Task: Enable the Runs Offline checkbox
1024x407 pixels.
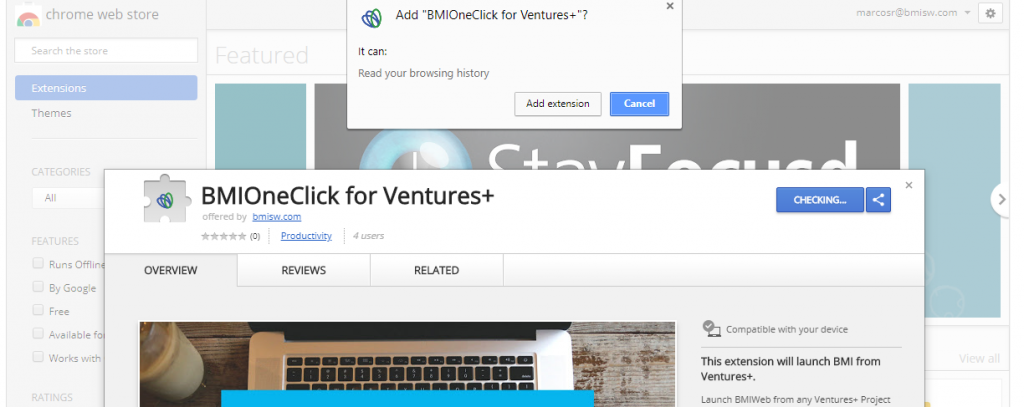Action: click(39, 263)
